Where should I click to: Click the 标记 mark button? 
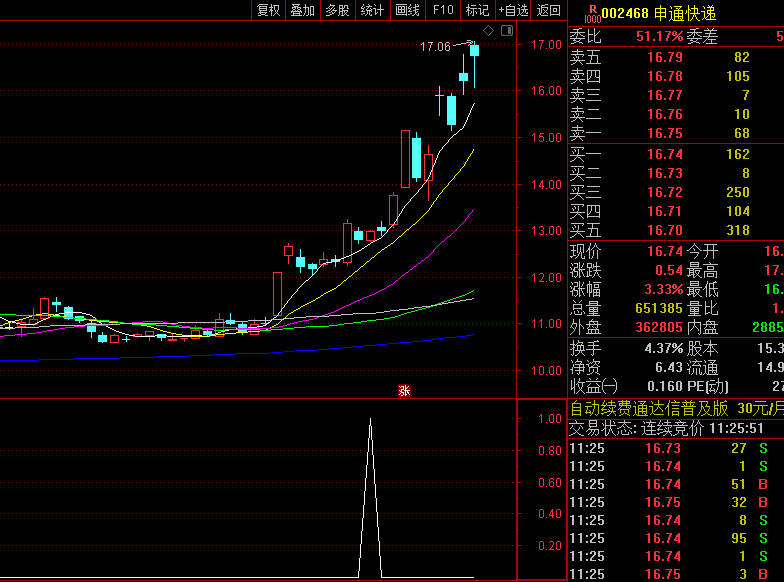(477, 10)
